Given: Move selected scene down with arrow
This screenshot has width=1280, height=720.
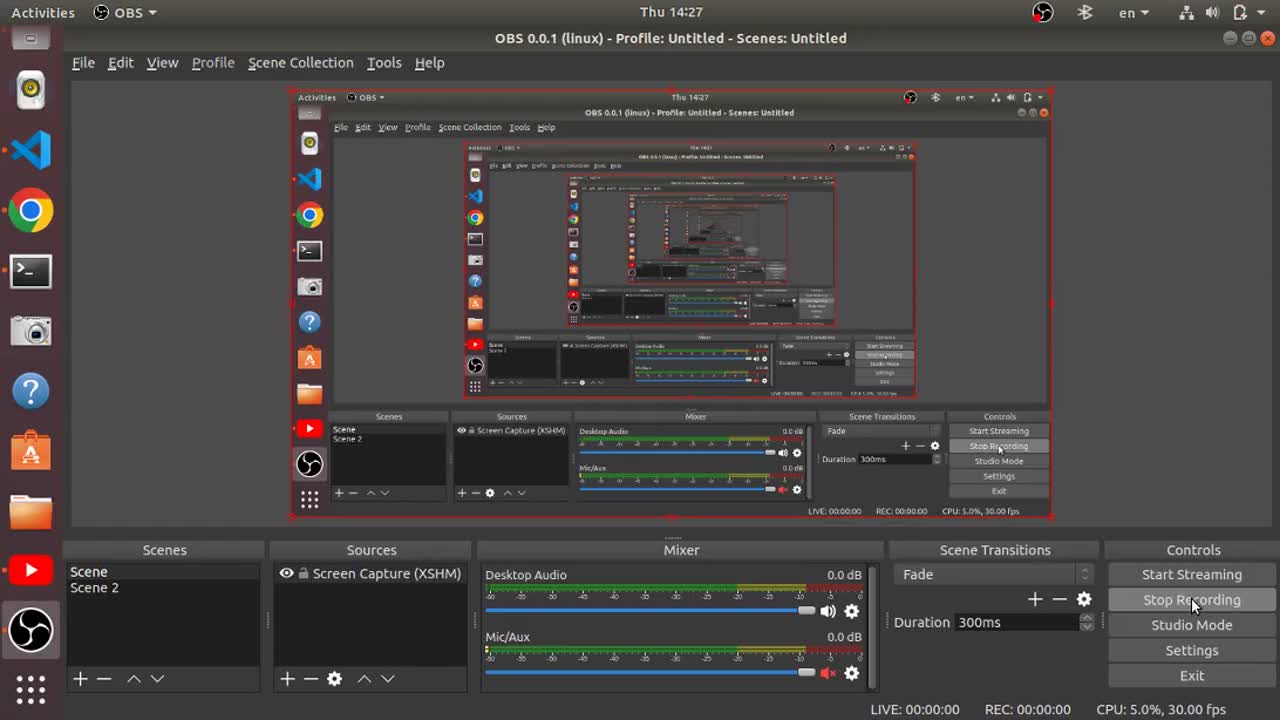Looking at the screenshot, I should 157,679.
